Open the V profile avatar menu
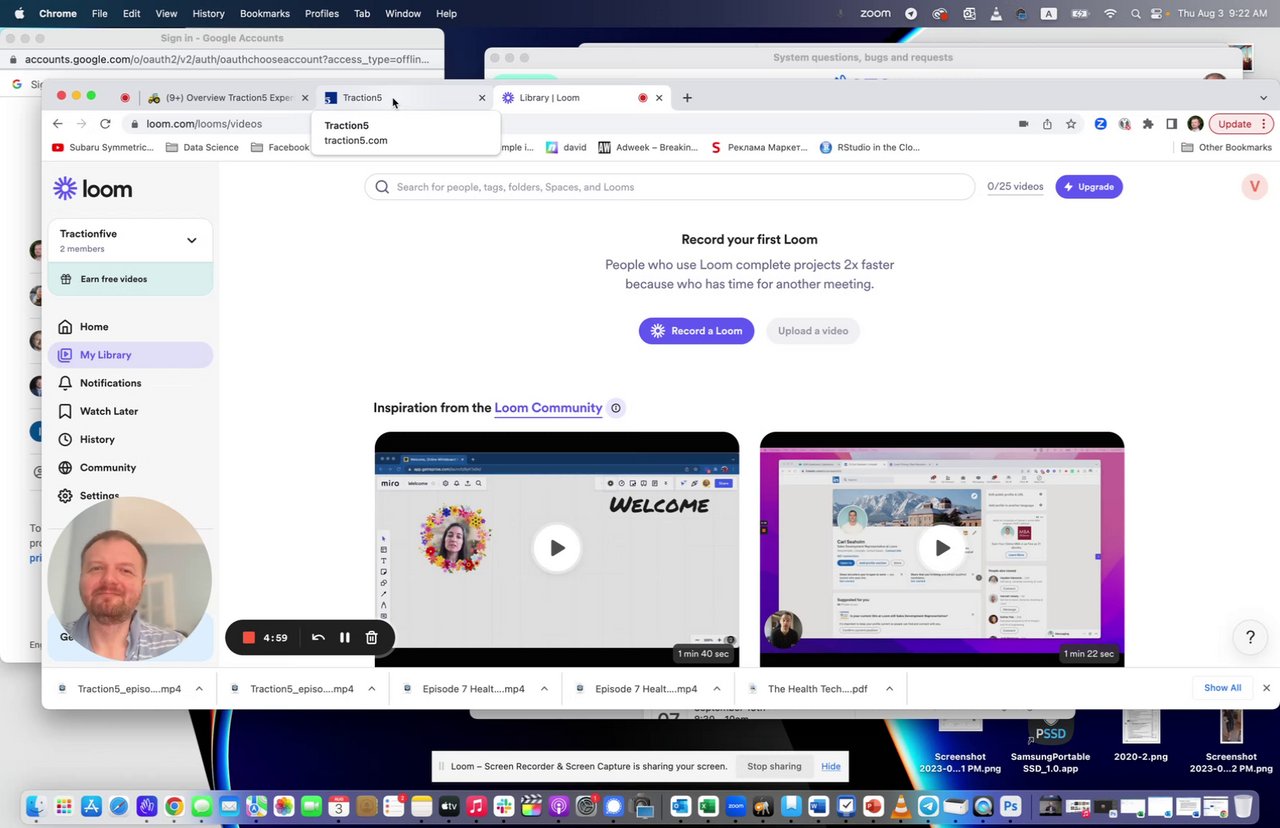 click(x=1254, y=187)
